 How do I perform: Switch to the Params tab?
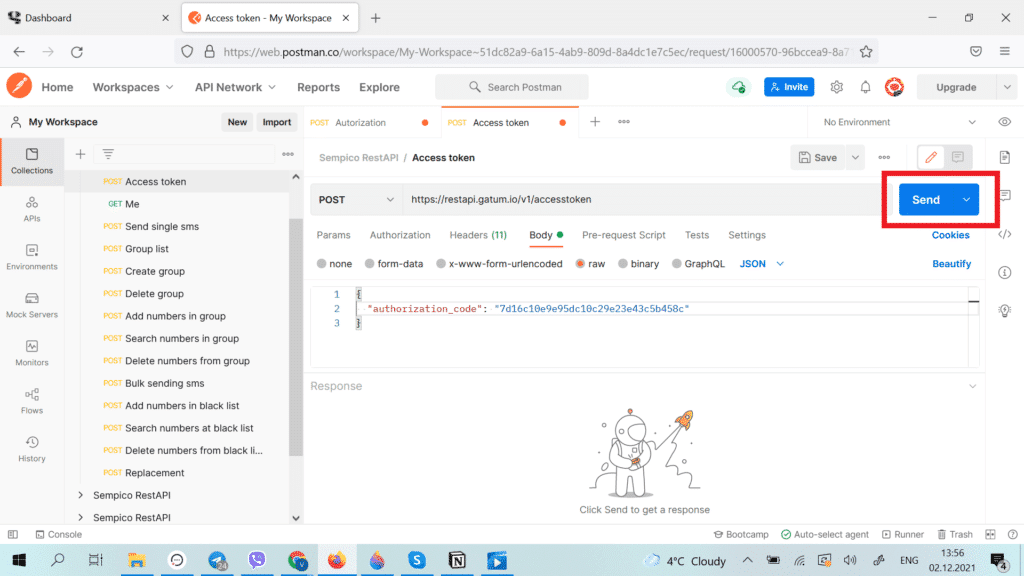(x=333, y=235)
